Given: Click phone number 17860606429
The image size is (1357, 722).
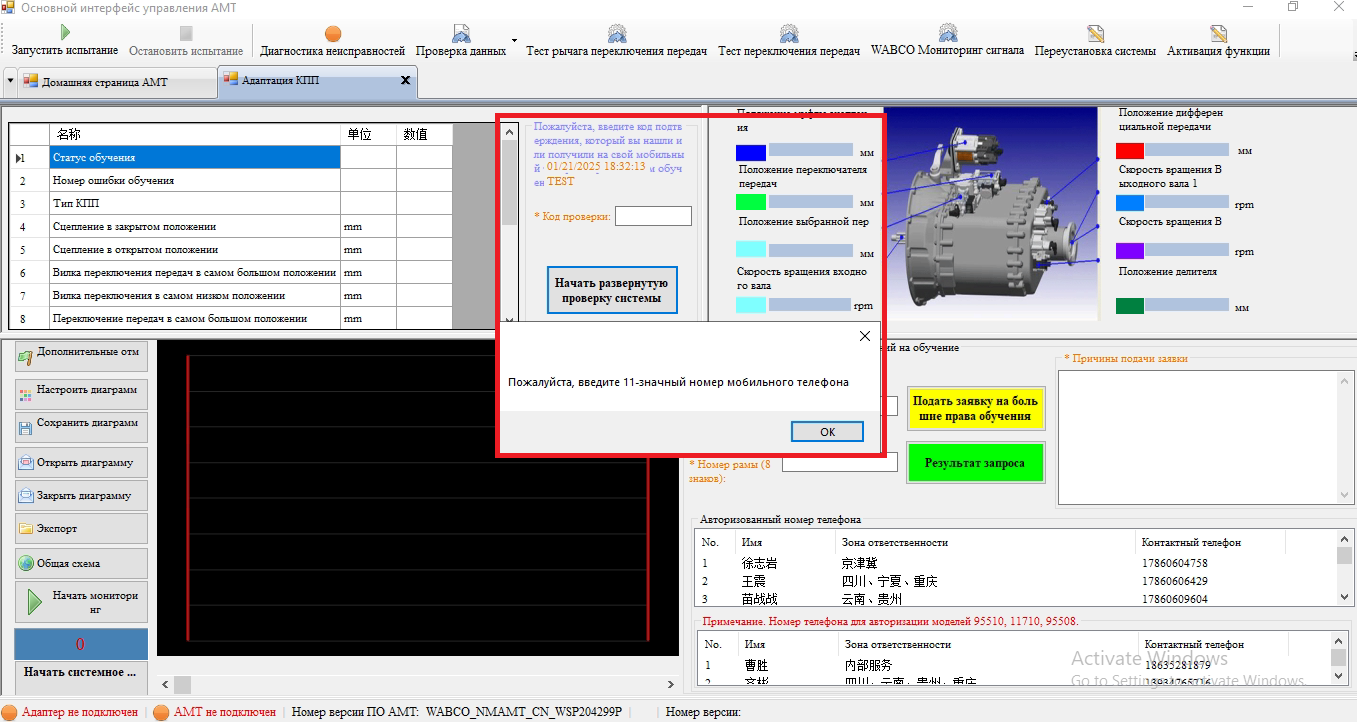Looking at the screenshot, I should pyautogui.click(x=1175, y=581).
